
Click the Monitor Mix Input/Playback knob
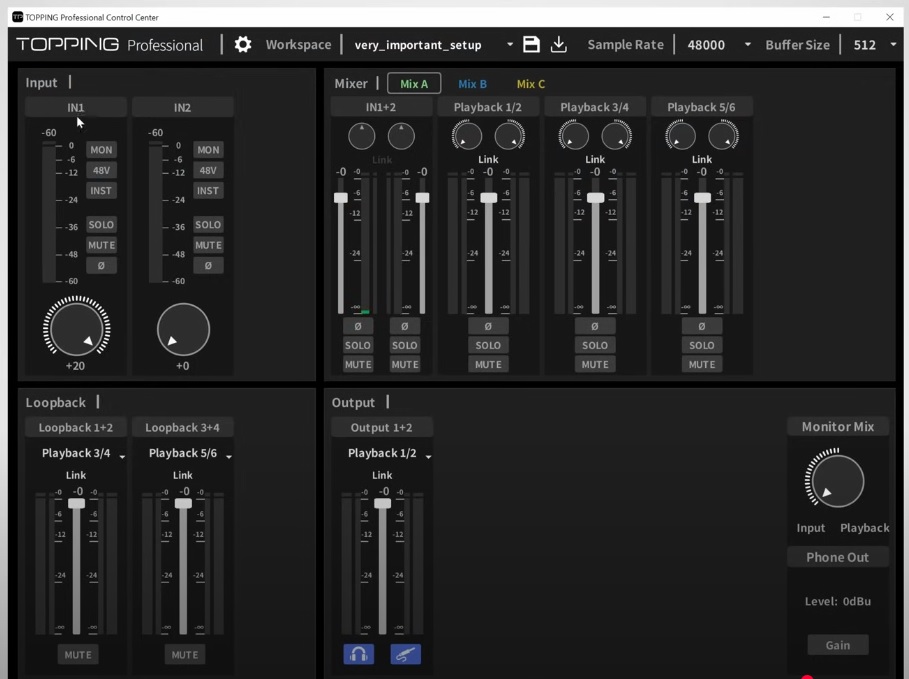(x=837, y=481)
